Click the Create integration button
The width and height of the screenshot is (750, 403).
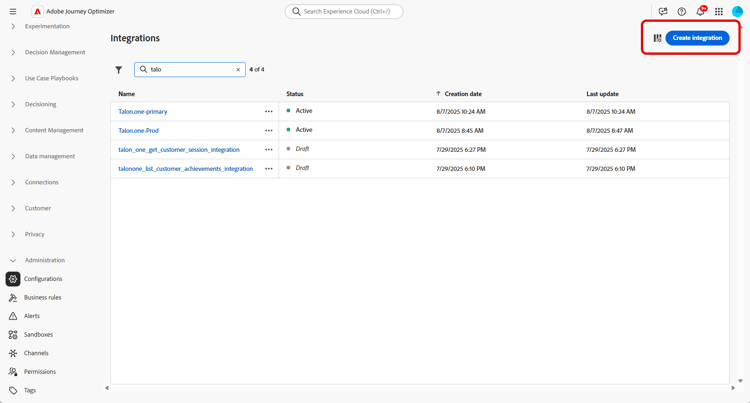click(x=697, y=38)
